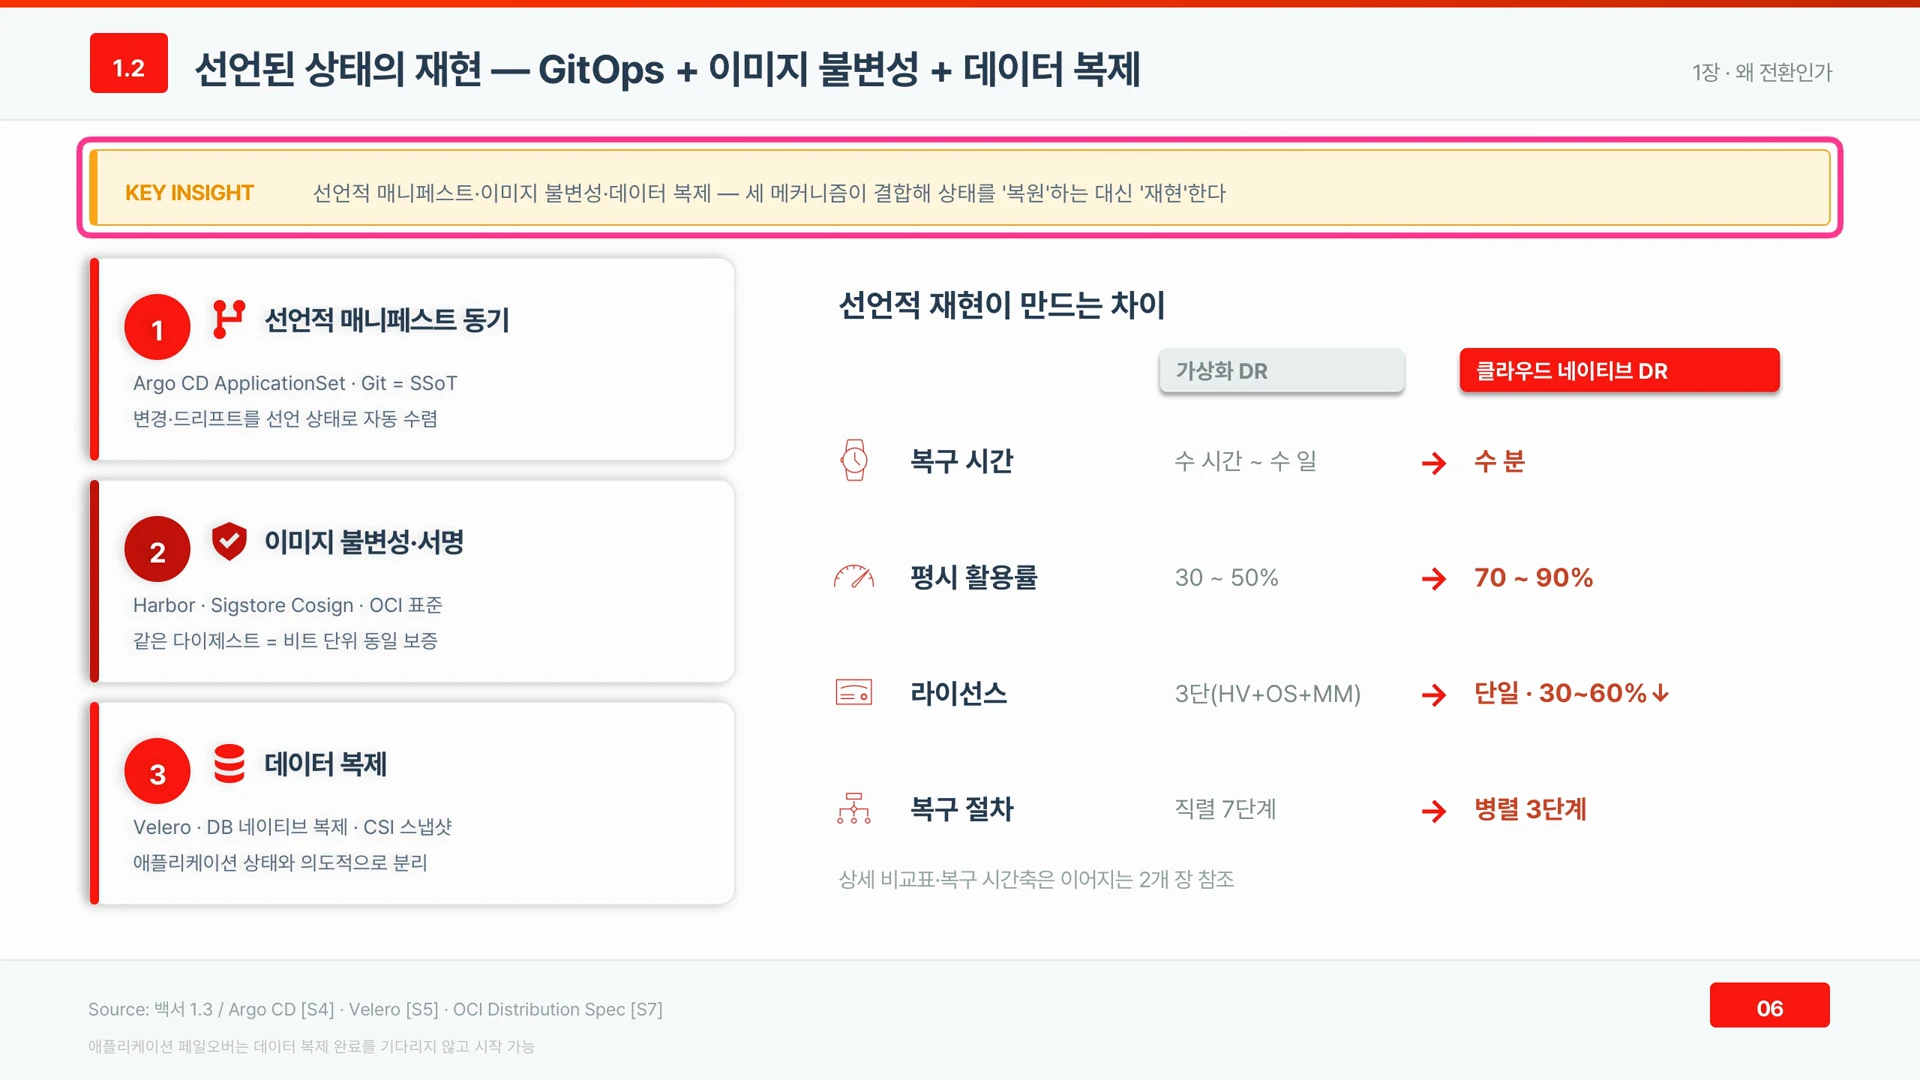Viewport: 1920px width, 1080px height.
Task: Click the red value 병렬 3단계
Action: tap(1530, 809)
